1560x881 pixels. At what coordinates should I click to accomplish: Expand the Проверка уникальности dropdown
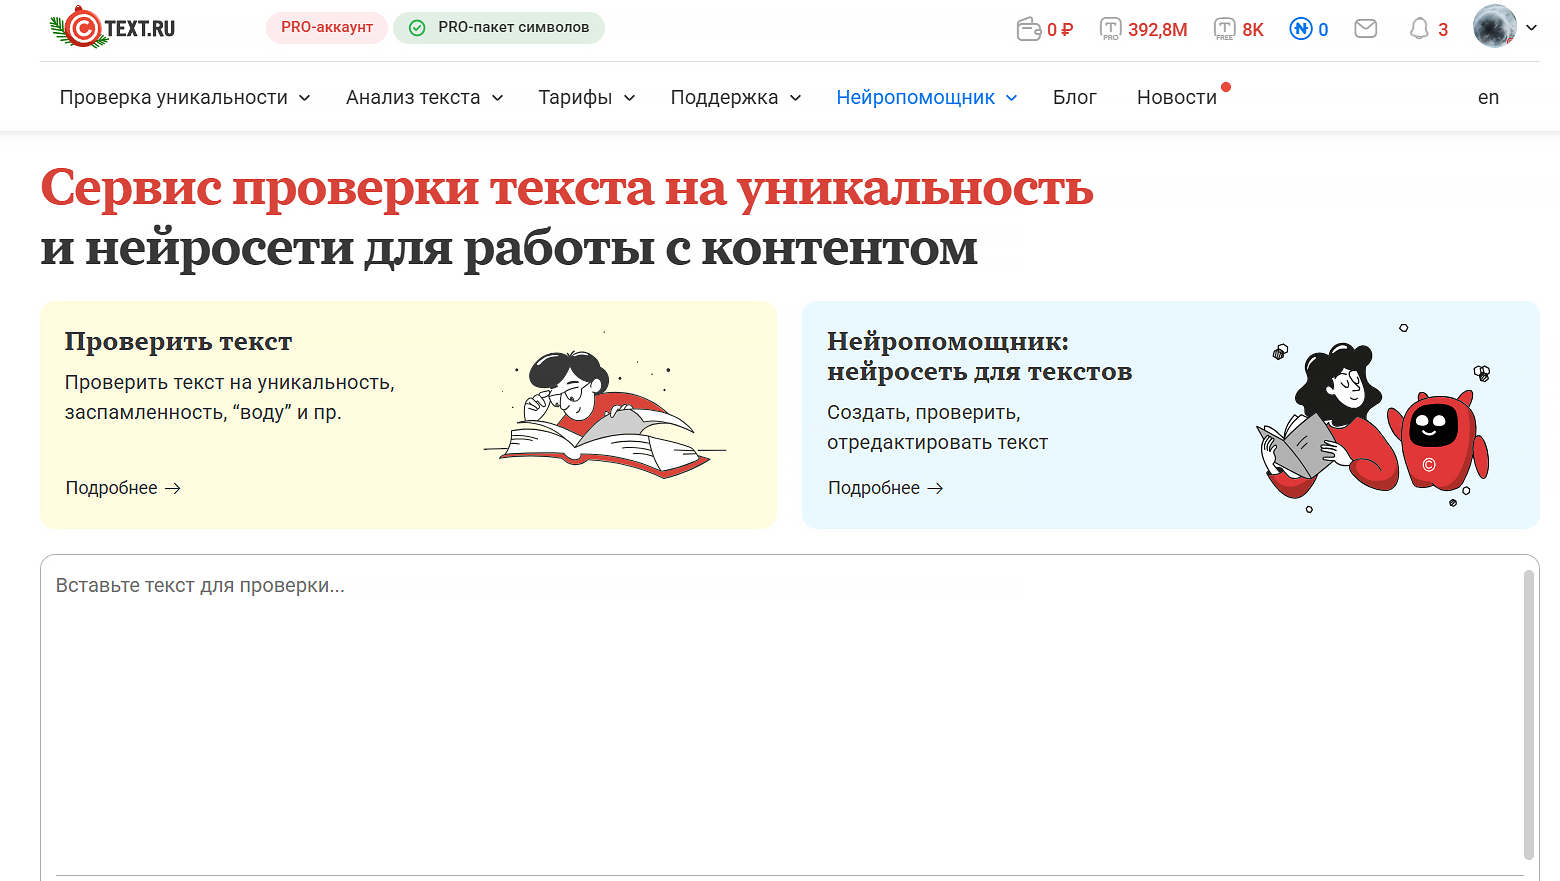point(184,97)
